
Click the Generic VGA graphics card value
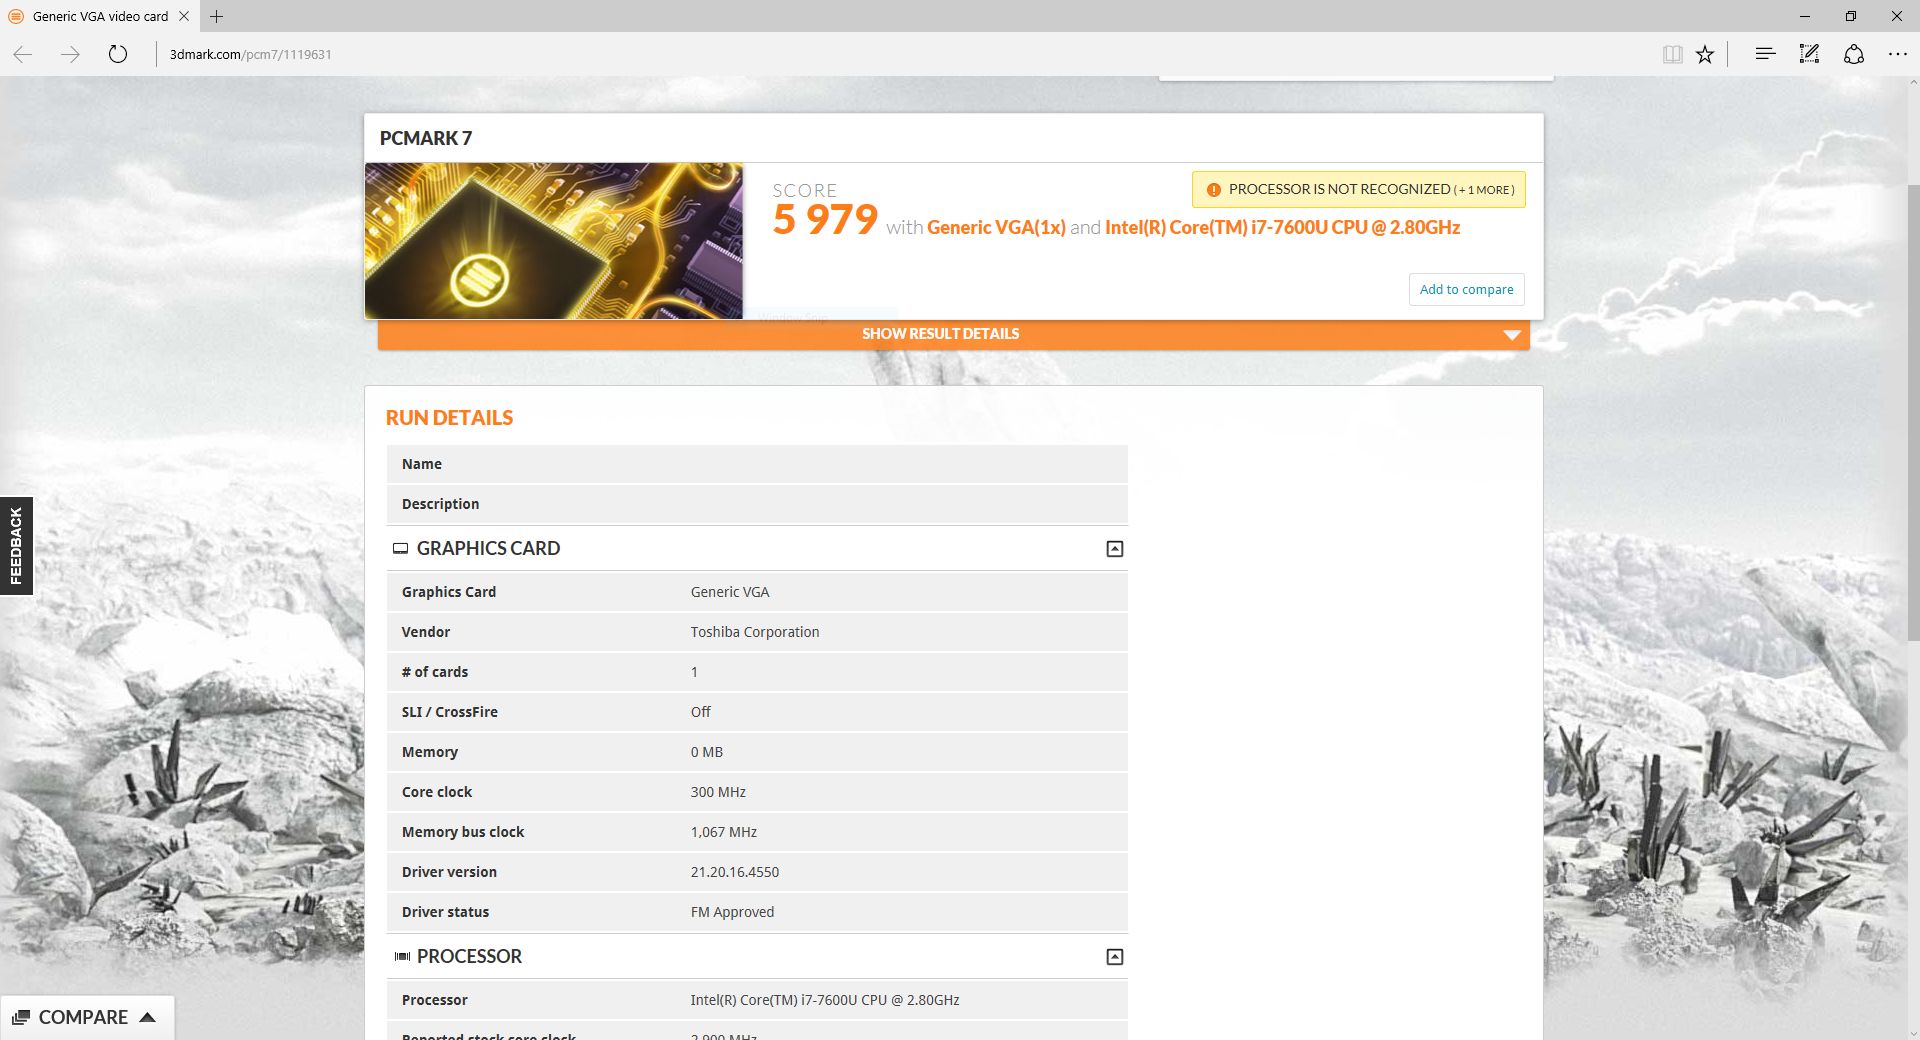pos(730,592)
